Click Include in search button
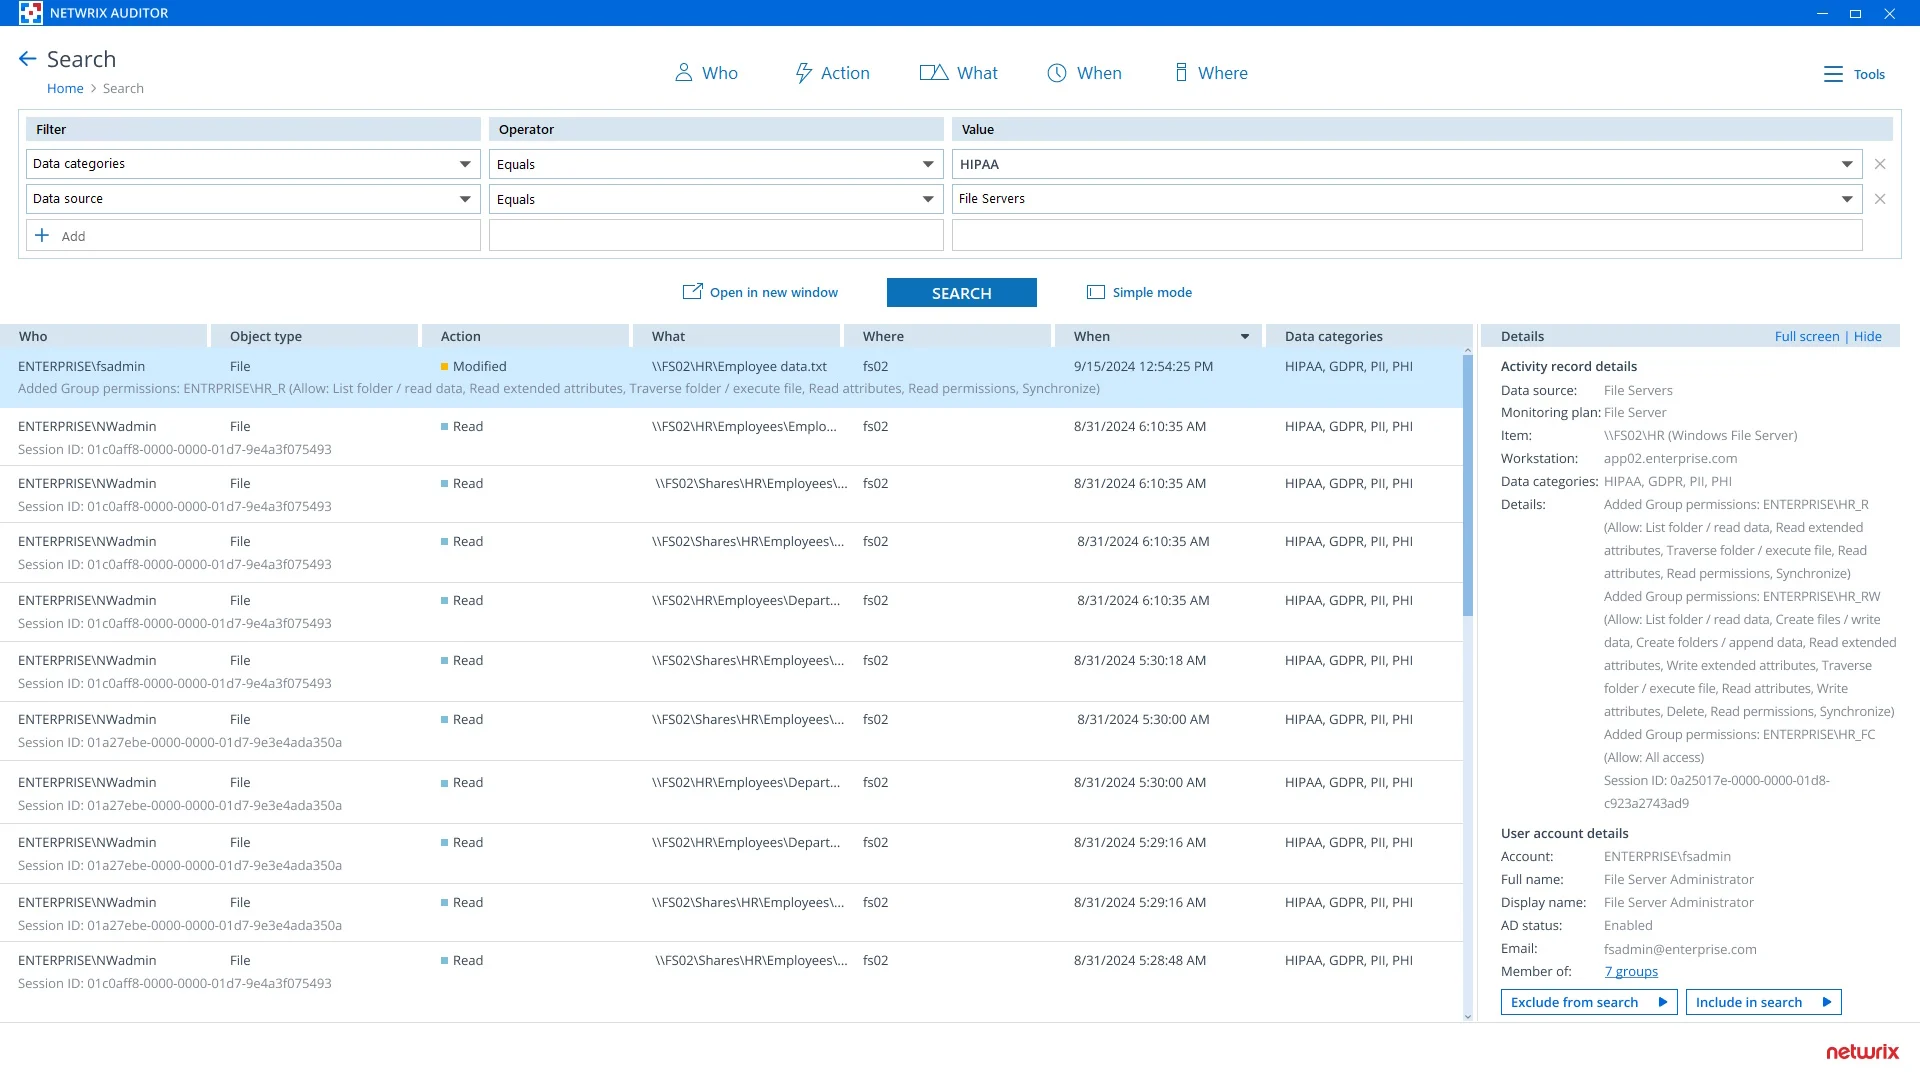This screenshot has height=1080, width=1920. point(1764,1002)
